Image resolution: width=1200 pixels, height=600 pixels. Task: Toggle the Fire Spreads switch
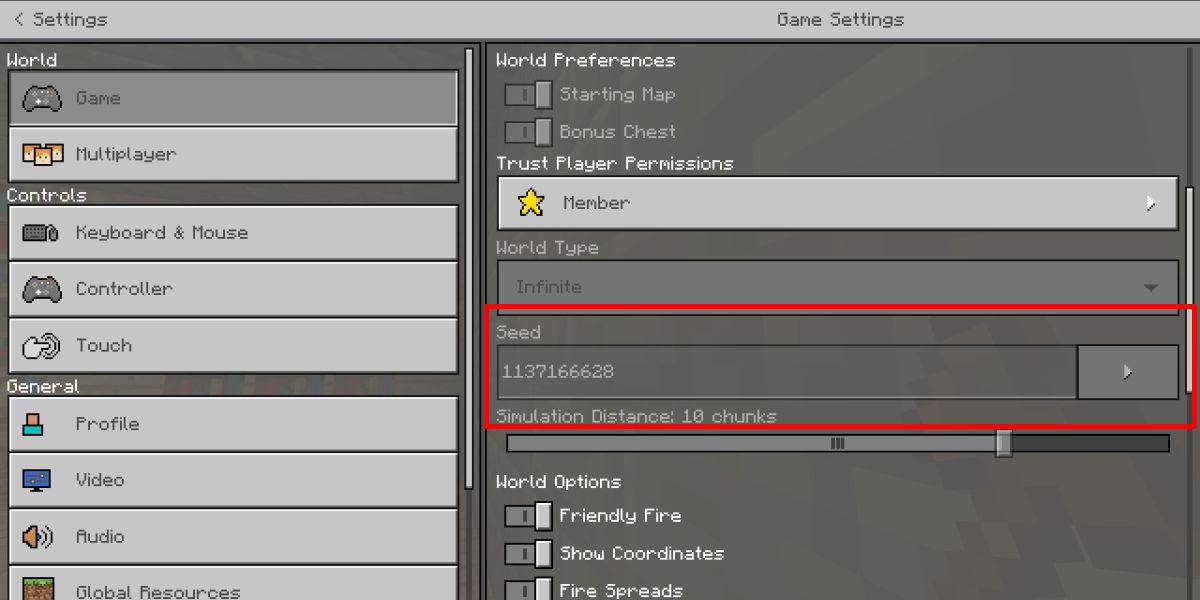click(x=528, y=590)
